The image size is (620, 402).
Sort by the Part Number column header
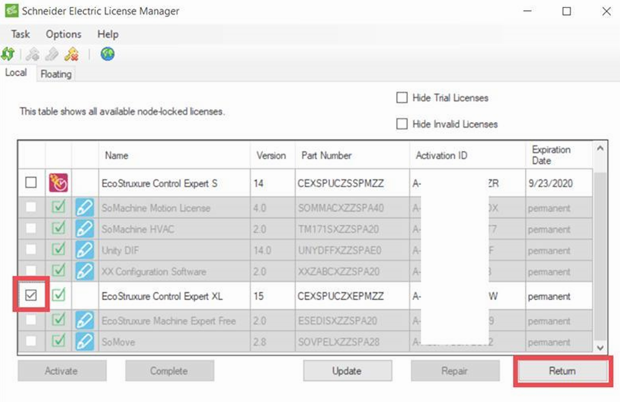tap(352, 155)
